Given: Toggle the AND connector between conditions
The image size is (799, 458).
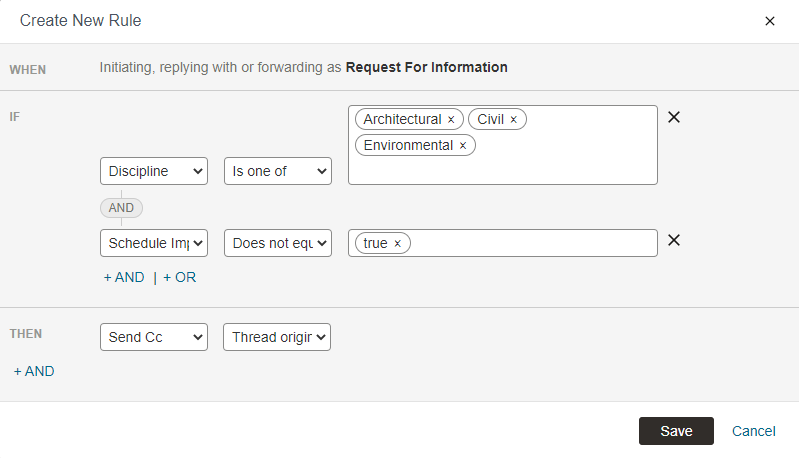Looking at the screenshot, I should [121, 208].
